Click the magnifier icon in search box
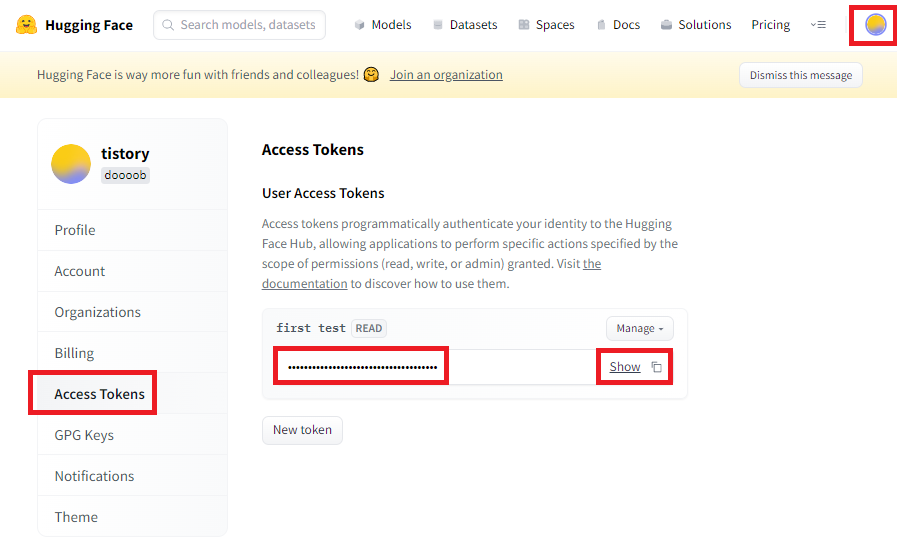Viewport: 897px width, 550px height. tap(168, 25)
